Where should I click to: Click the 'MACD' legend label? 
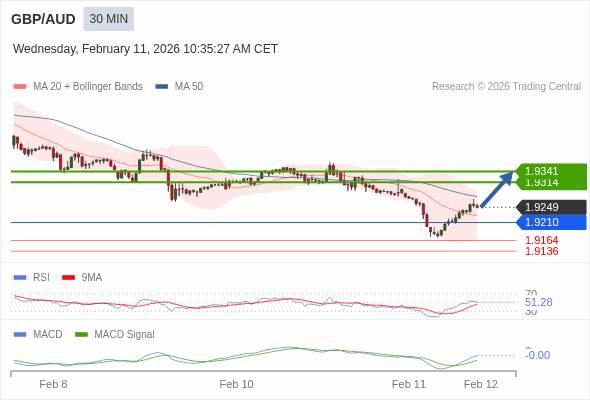pyautogui.click(x=48, y=334)
